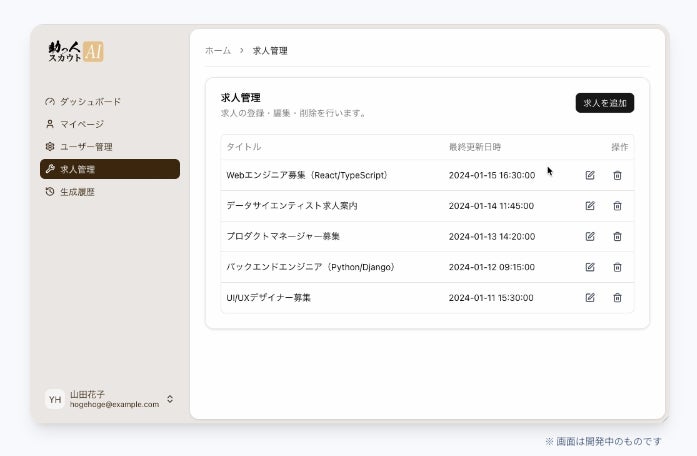Select 求人管理 in the sidebar
Viewport: 697px width, 456px height.
click(110, 169)
